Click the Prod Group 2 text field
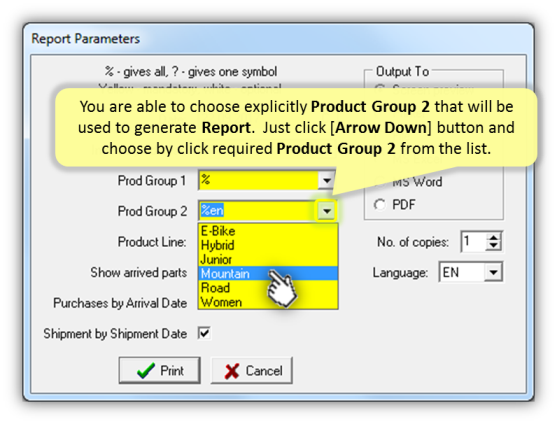The height and width of the screenshot is (424, 557). [258, 211]
